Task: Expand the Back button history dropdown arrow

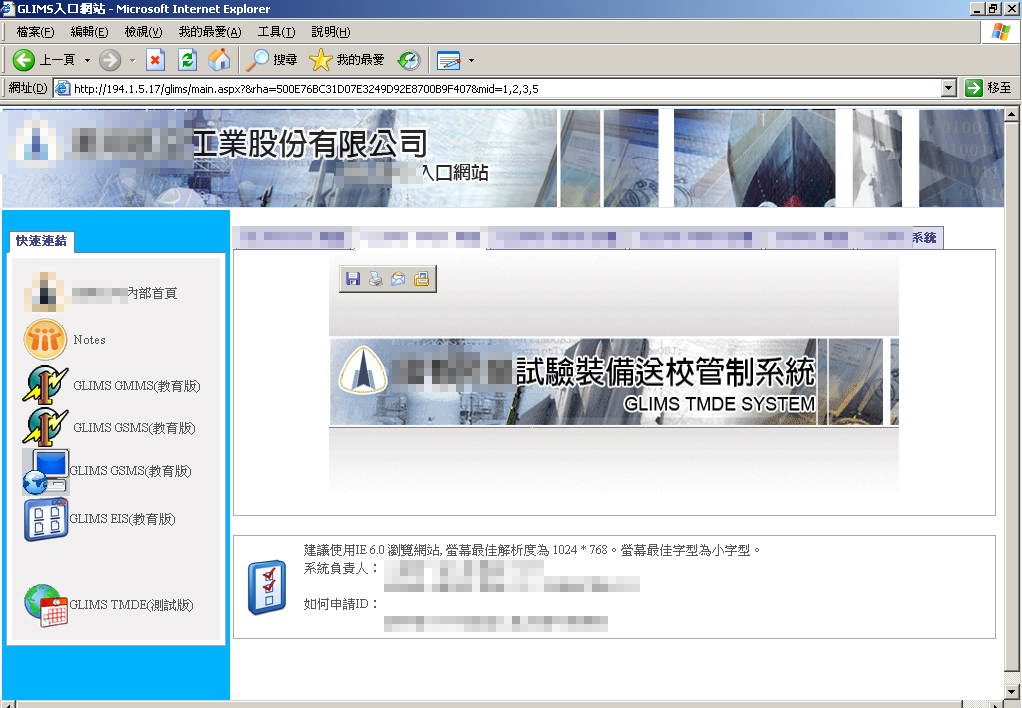Action: 87,60
